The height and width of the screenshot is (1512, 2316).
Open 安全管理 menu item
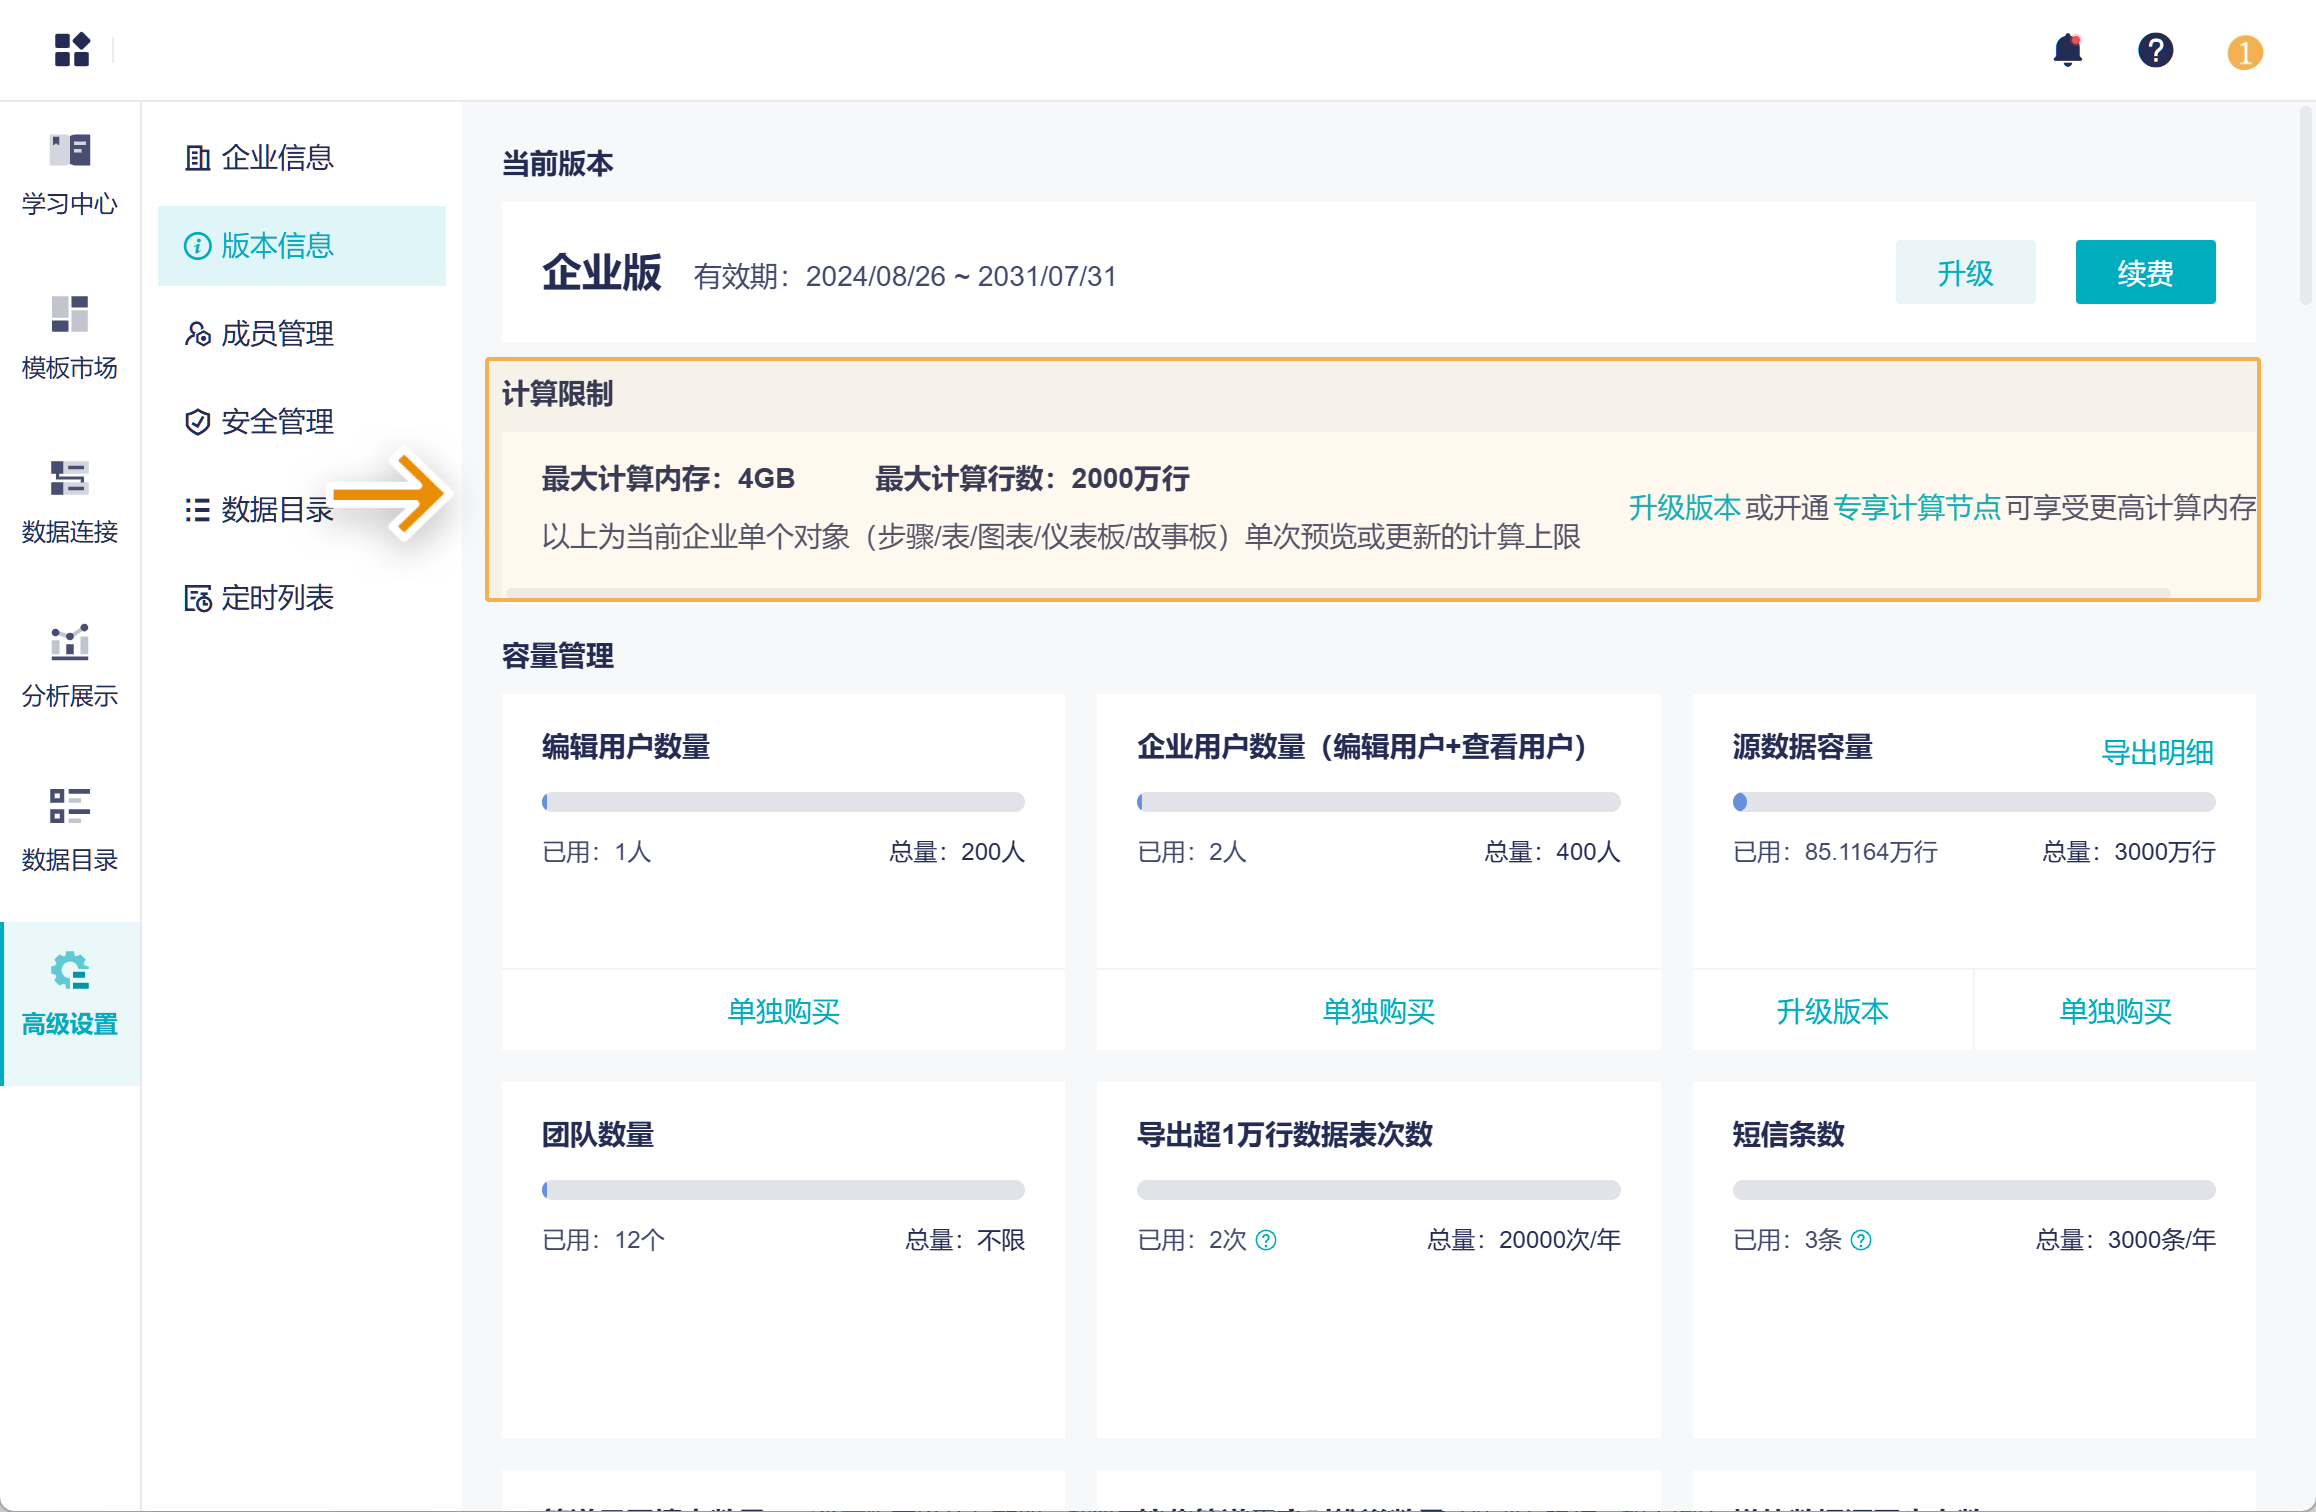[277, 421]
